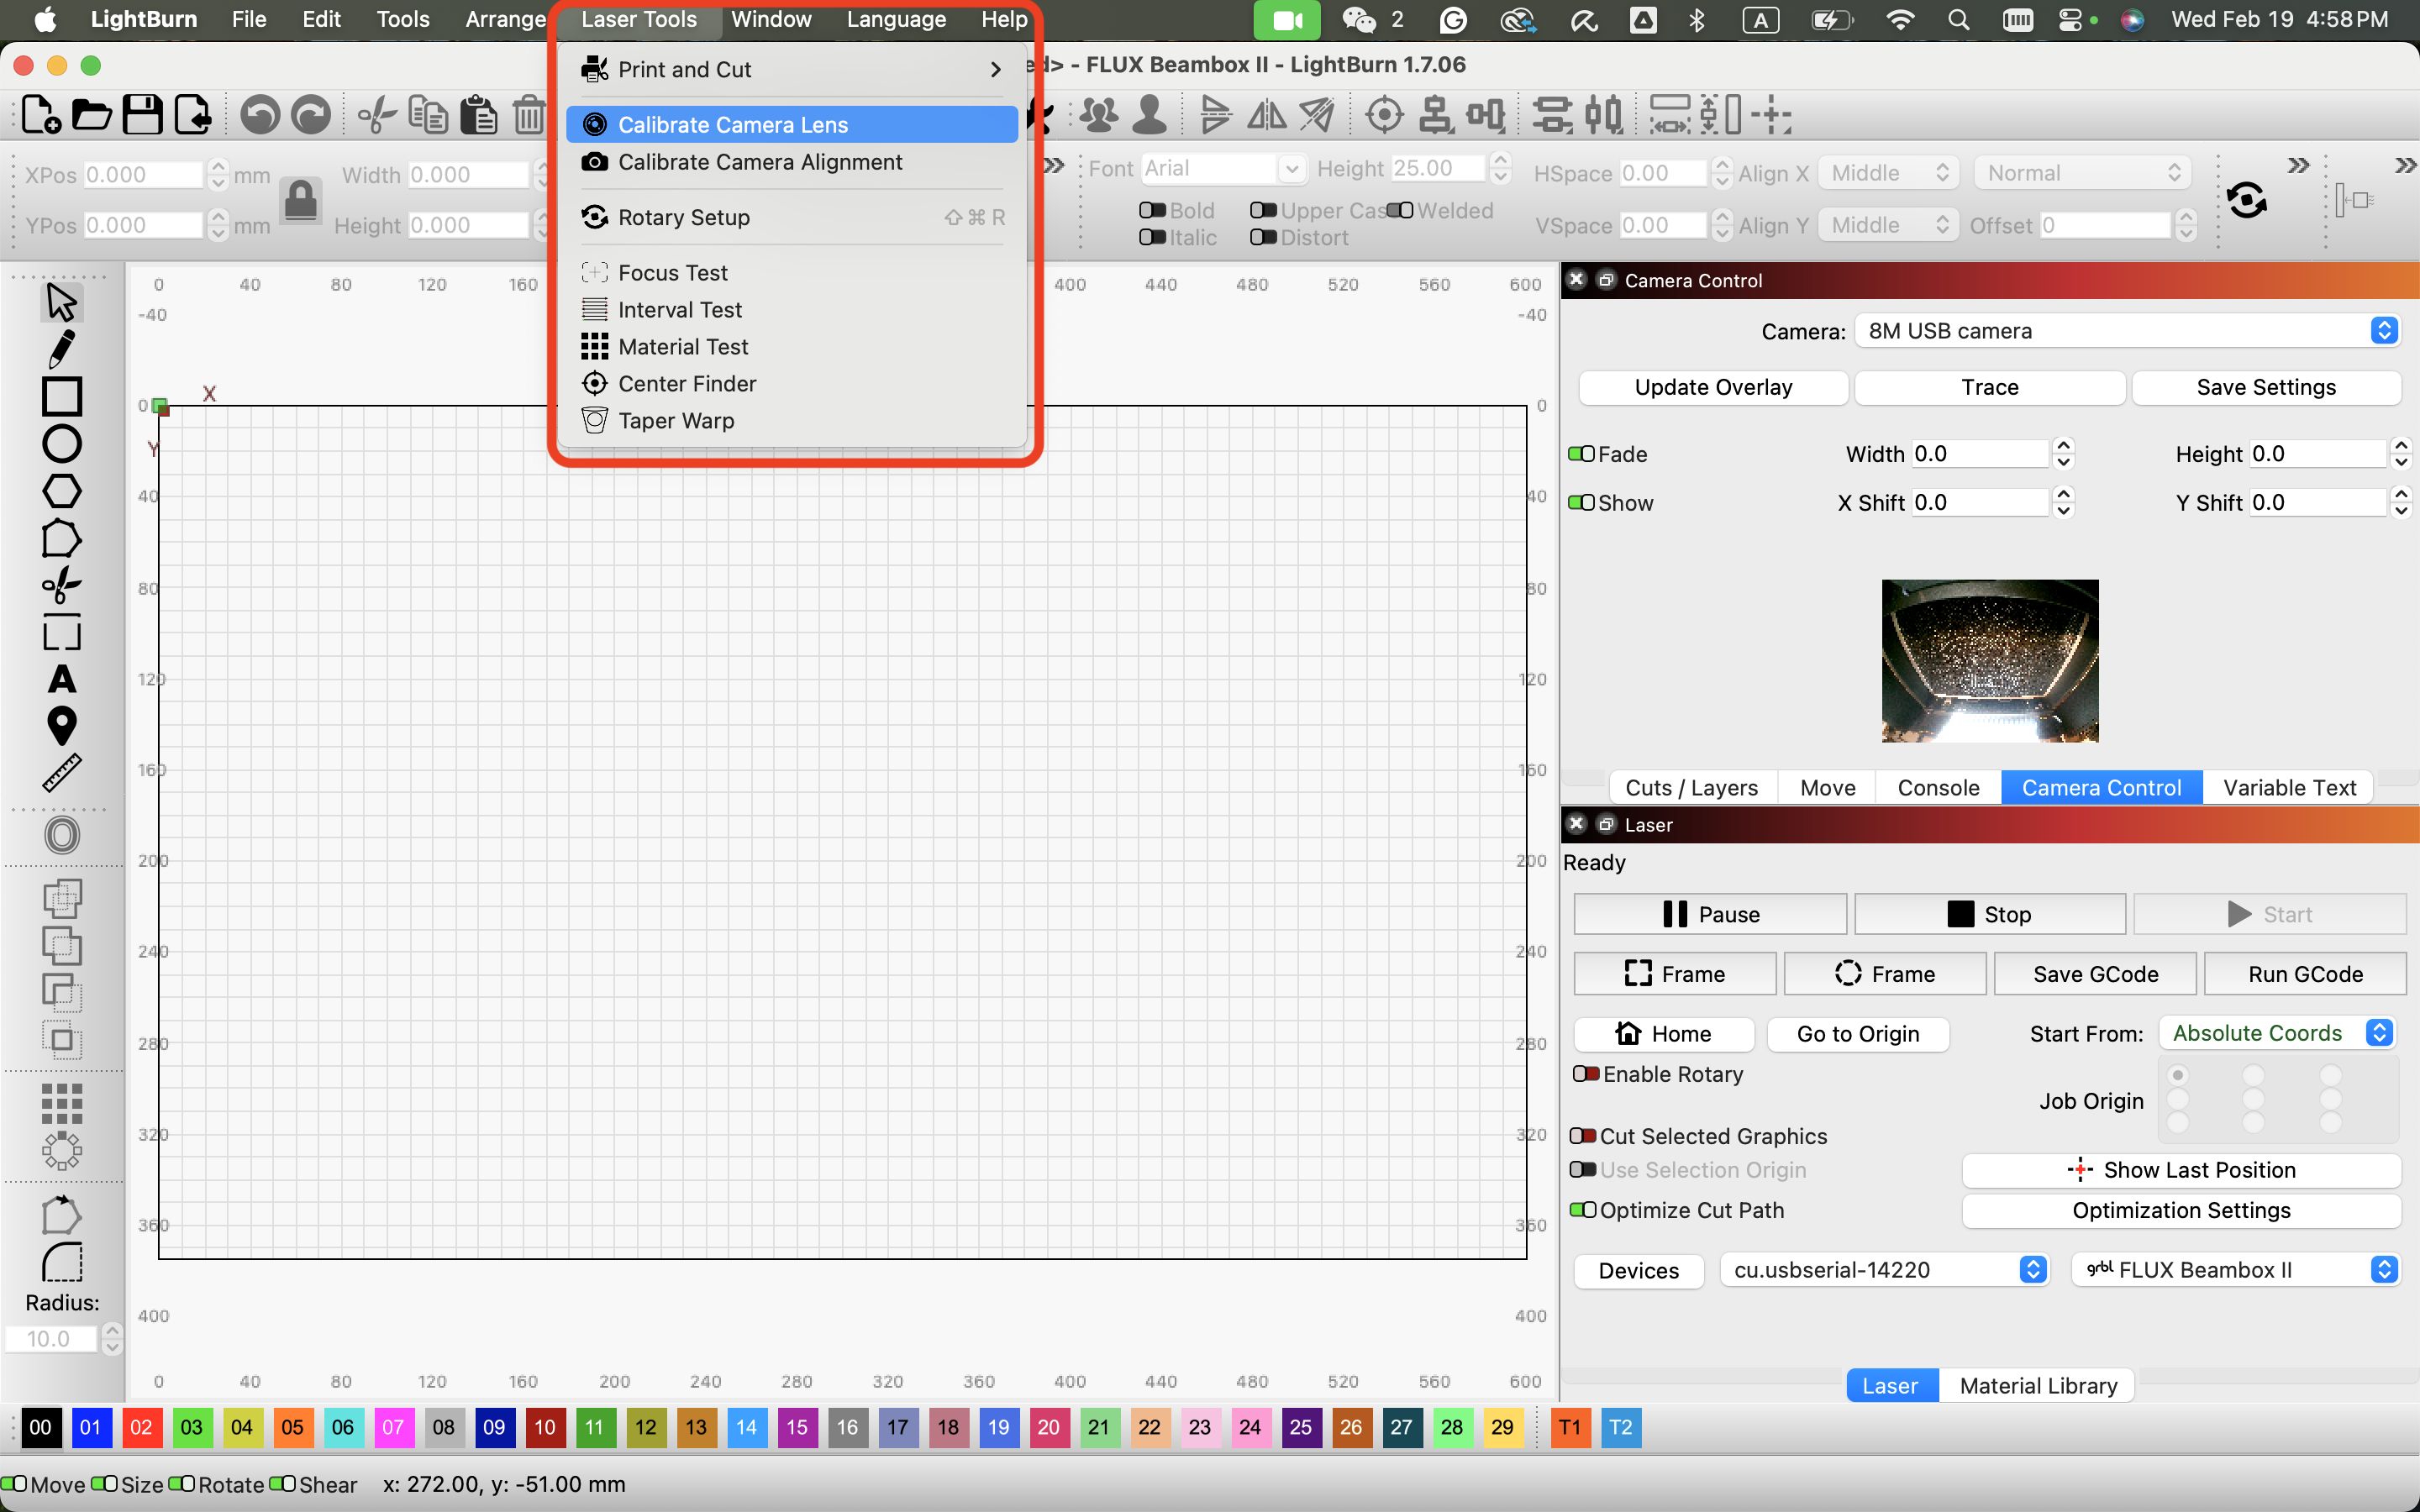This screenshot has width=2420, height=1512.
Task: Toggle the camera Fade switch
Action: [1581, 454]
